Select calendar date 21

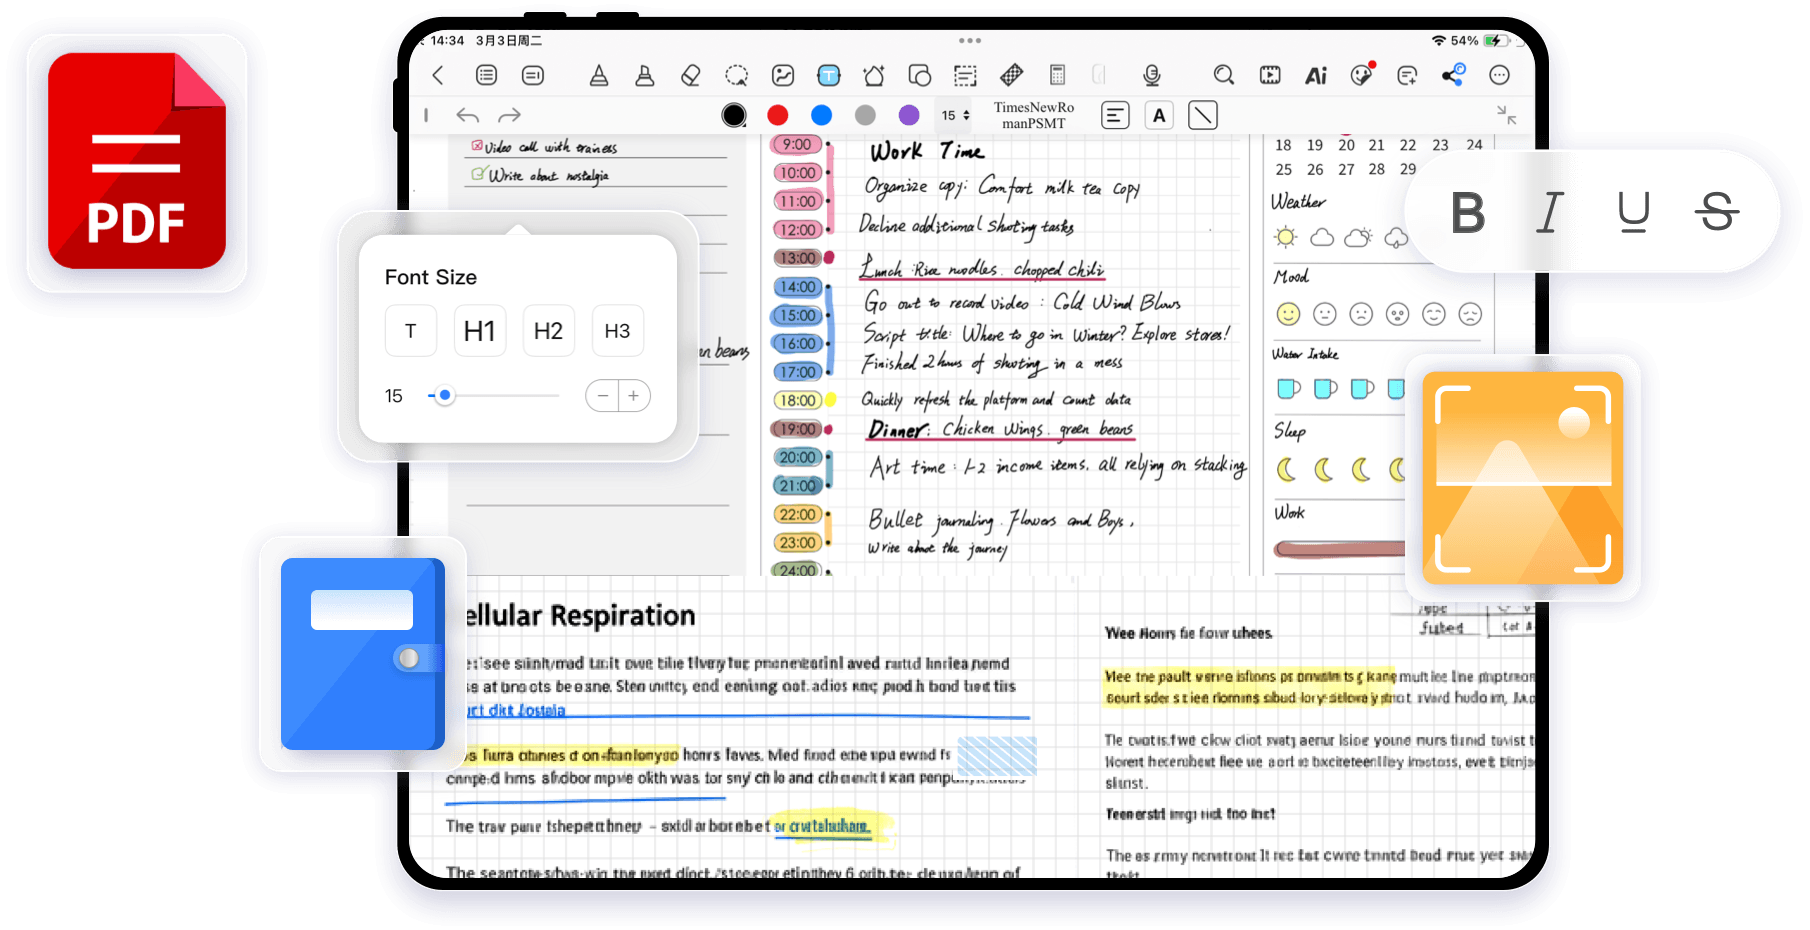(x=1377, y=145)
